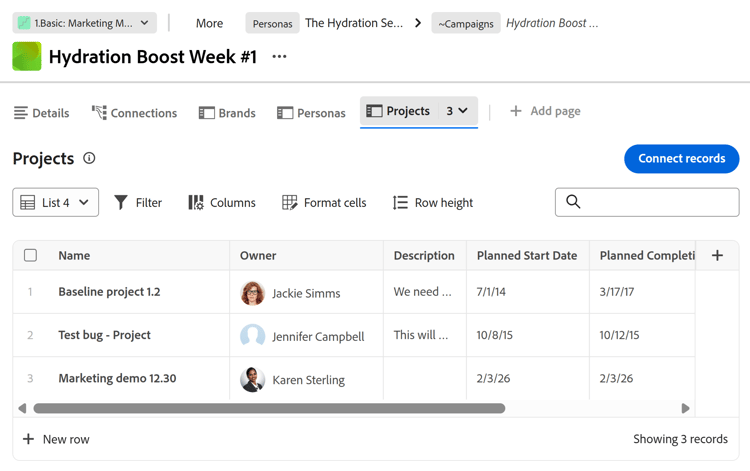This screenshot has width=750, height=471.
Task: Click the Jackie Simms owner name
Action: 306,293
